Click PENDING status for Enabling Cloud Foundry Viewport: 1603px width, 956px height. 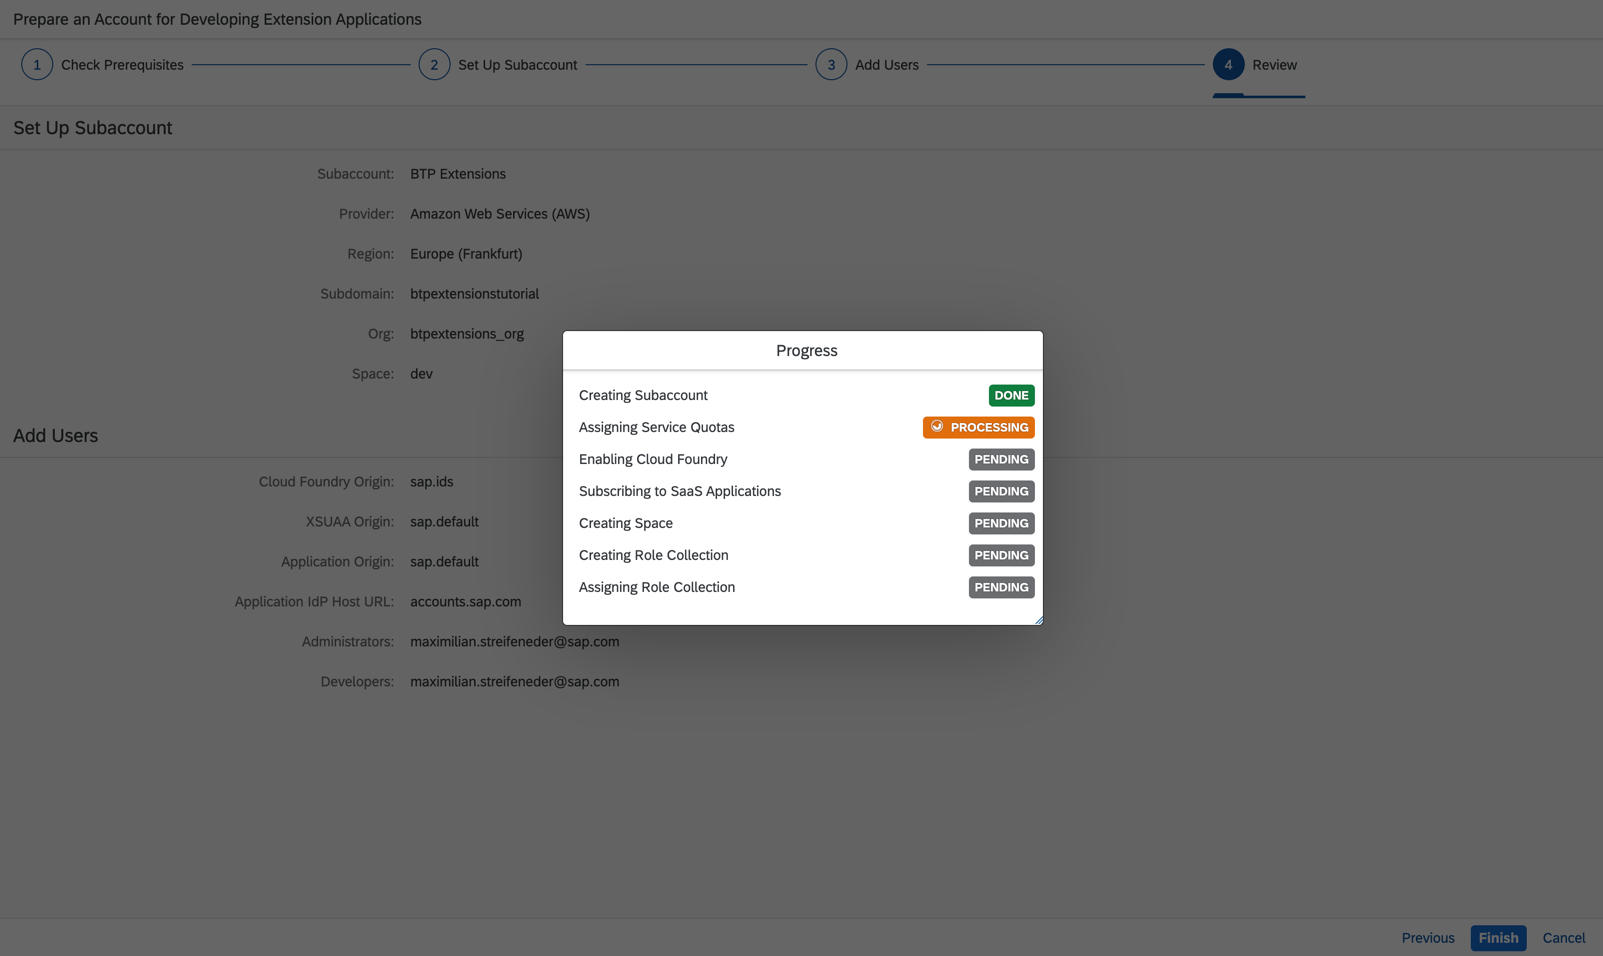[1001, 460]
